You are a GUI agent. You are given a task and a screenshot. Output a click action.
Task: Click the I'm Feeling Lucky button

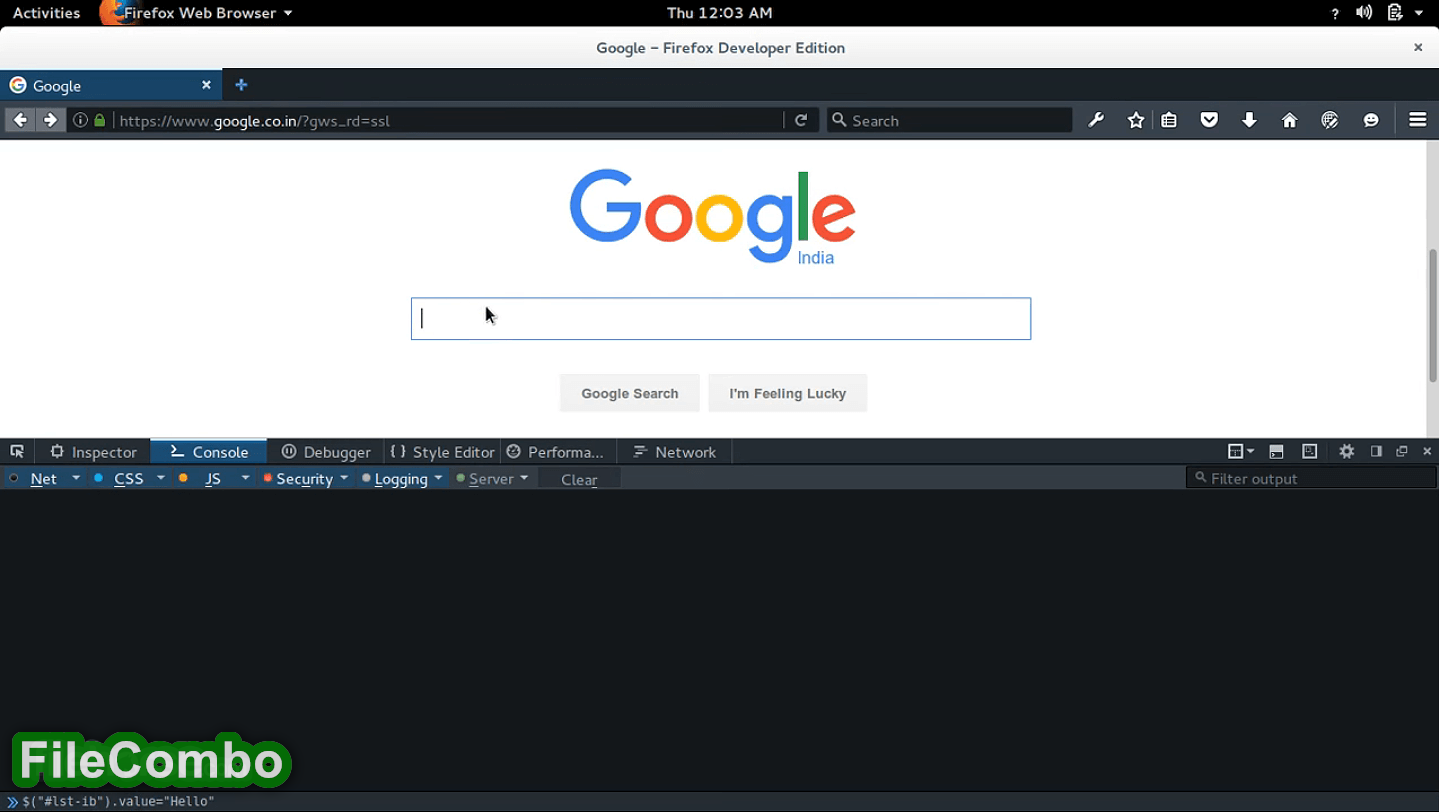pyautogui.click(x=788, y=393)
